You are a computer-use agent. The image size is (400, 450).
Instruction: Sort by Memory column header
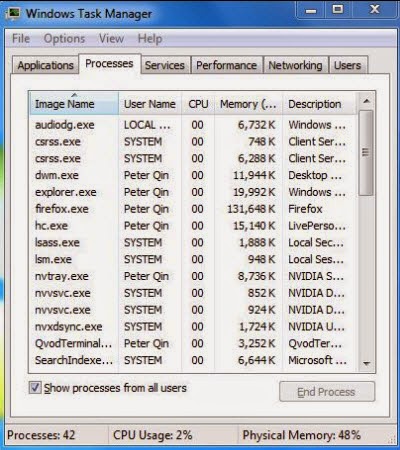(248, 104)
